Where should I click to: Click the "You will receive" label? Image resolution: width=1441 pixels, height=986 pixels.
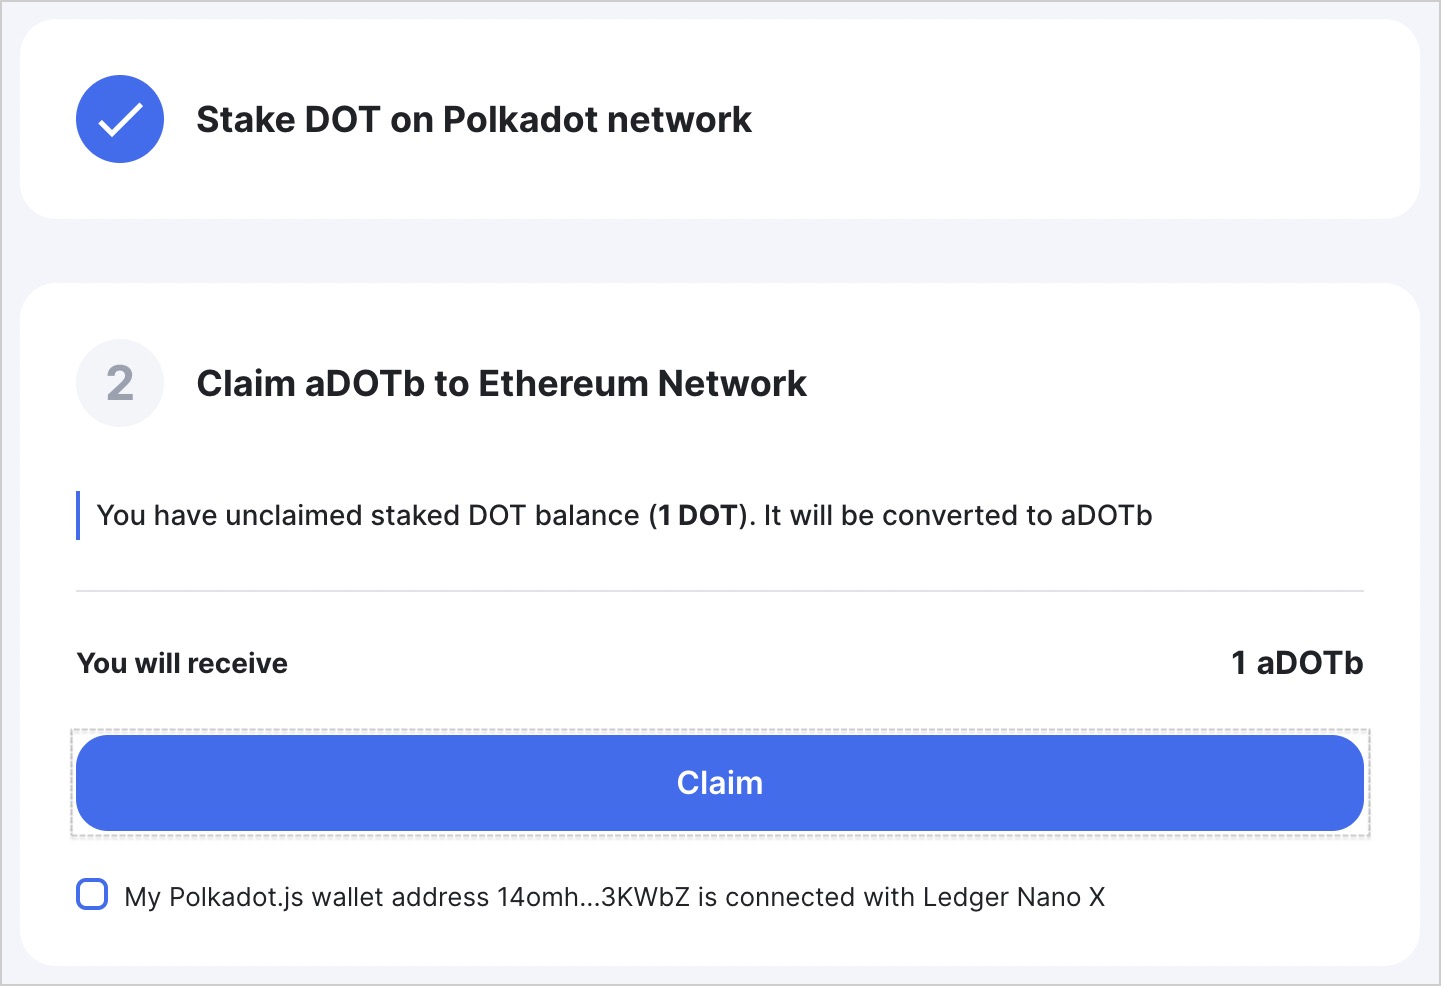pos(182,664)
